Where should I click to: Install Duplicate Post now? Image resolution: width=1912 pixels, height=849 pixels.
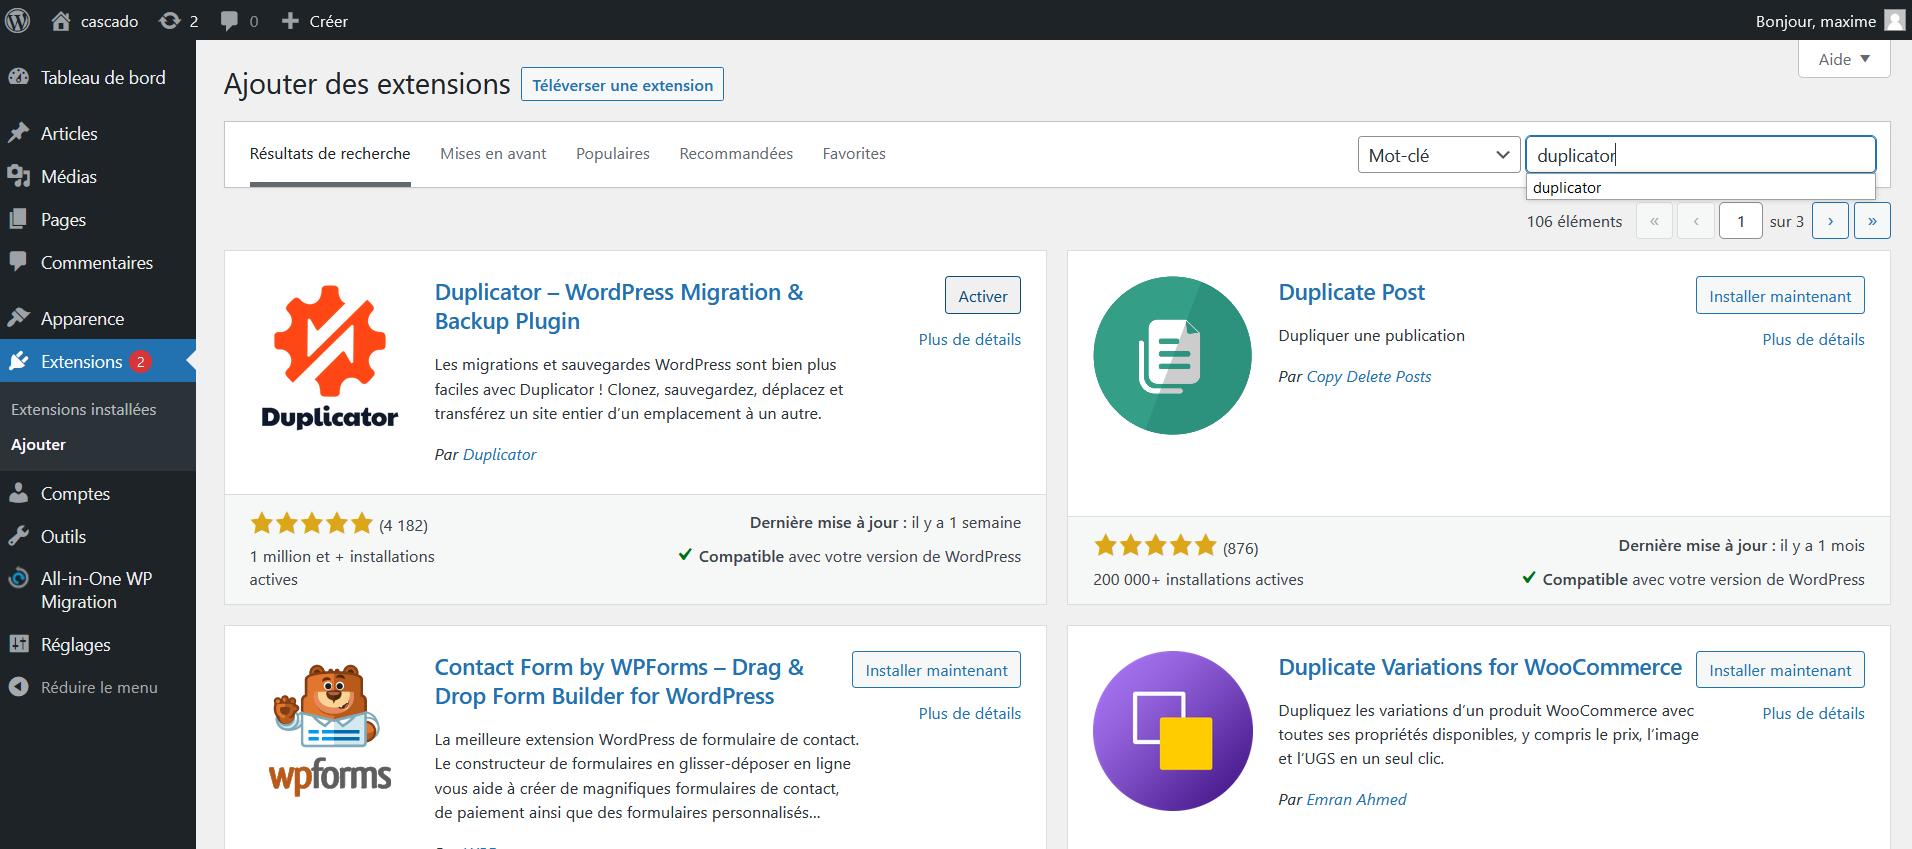point(1780,296)
